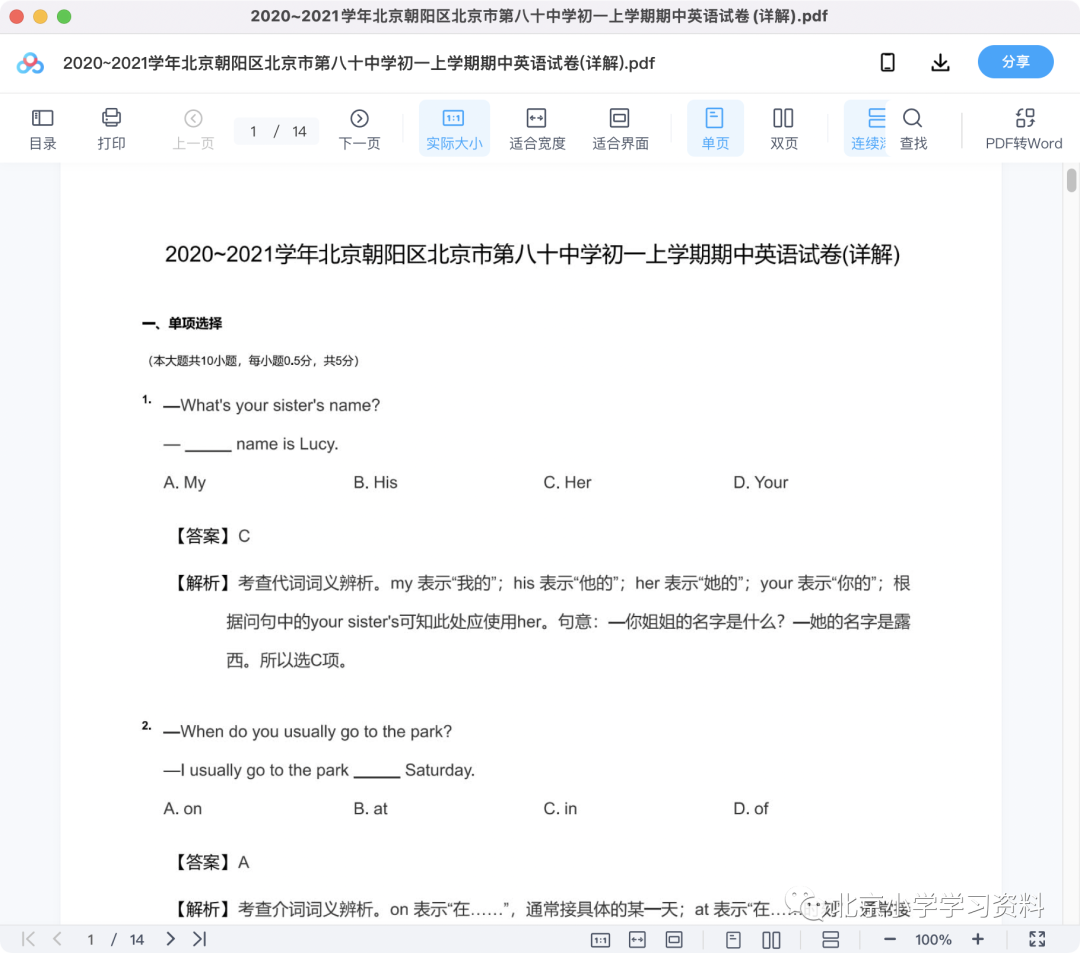
Task: Select 适合宽度 fit width view
Action: pyautogui.click(x=537, y=129)
